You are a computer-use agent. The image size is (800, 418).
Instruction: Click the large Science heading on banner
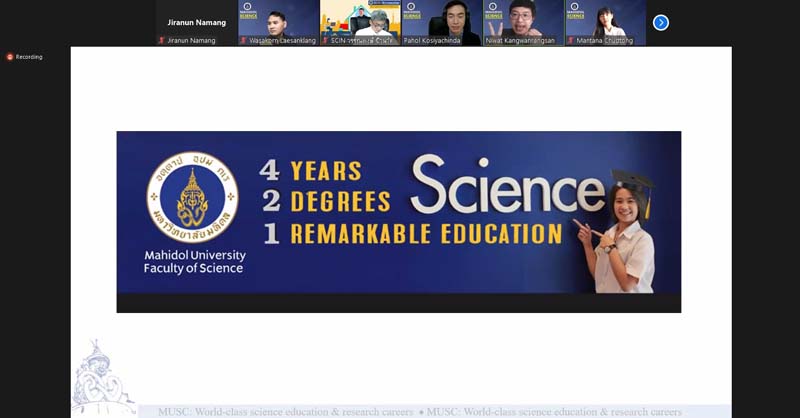[508, 186]
